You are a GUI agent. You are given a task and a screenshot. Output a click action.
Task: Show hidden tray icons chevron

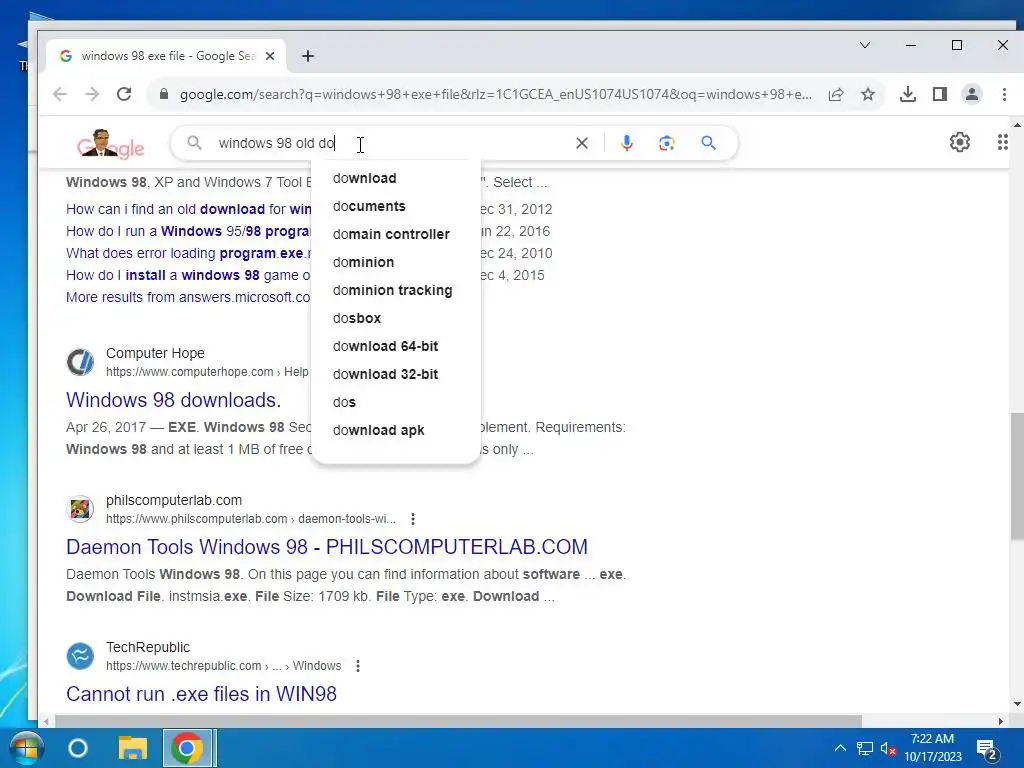pyautogui.click(x=840, y=748)
